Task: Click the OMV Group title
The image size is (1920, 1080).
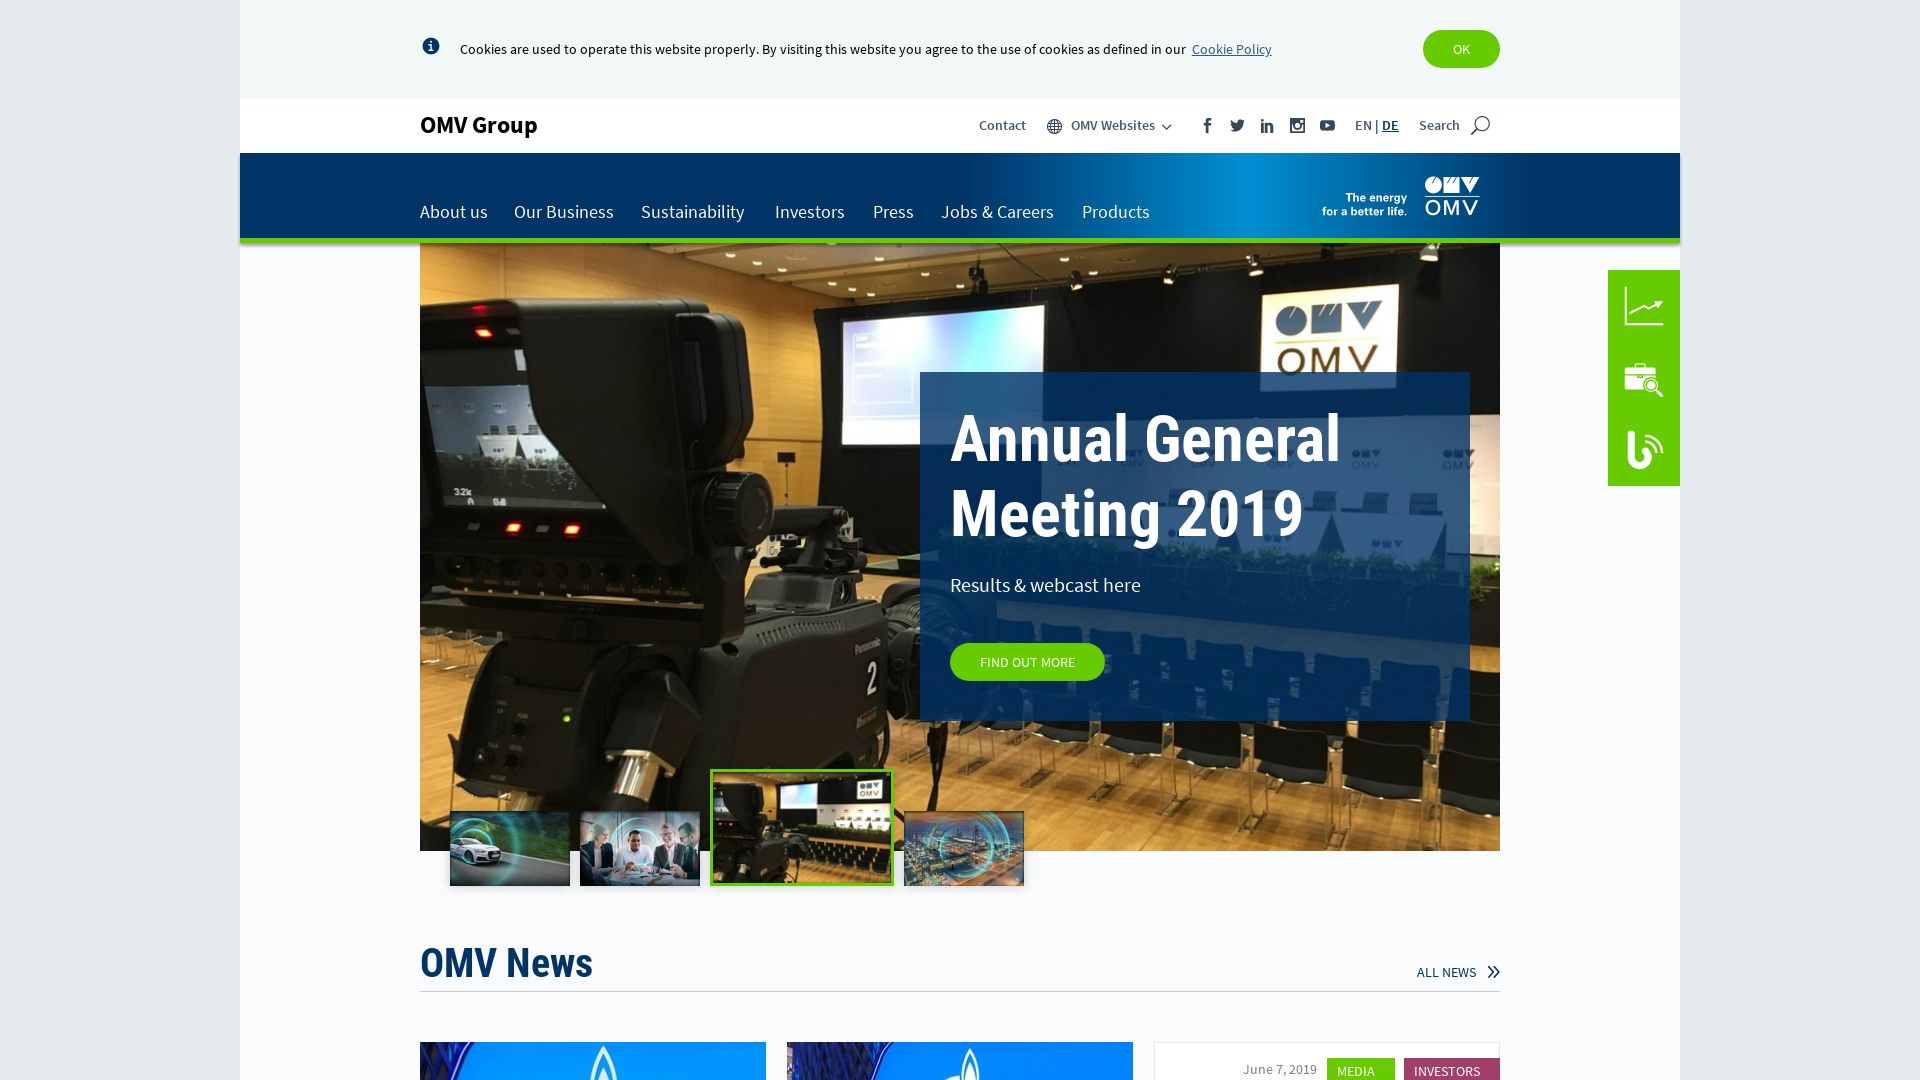Action: 479,125
